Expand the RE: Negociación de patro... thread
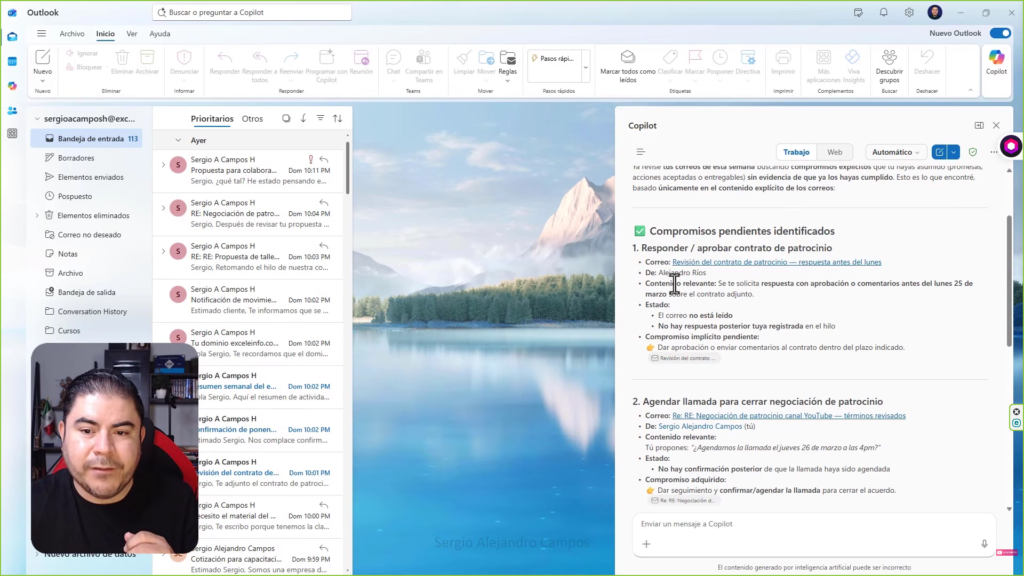The width and height of the screenshot is (1024, 576). 163,208
